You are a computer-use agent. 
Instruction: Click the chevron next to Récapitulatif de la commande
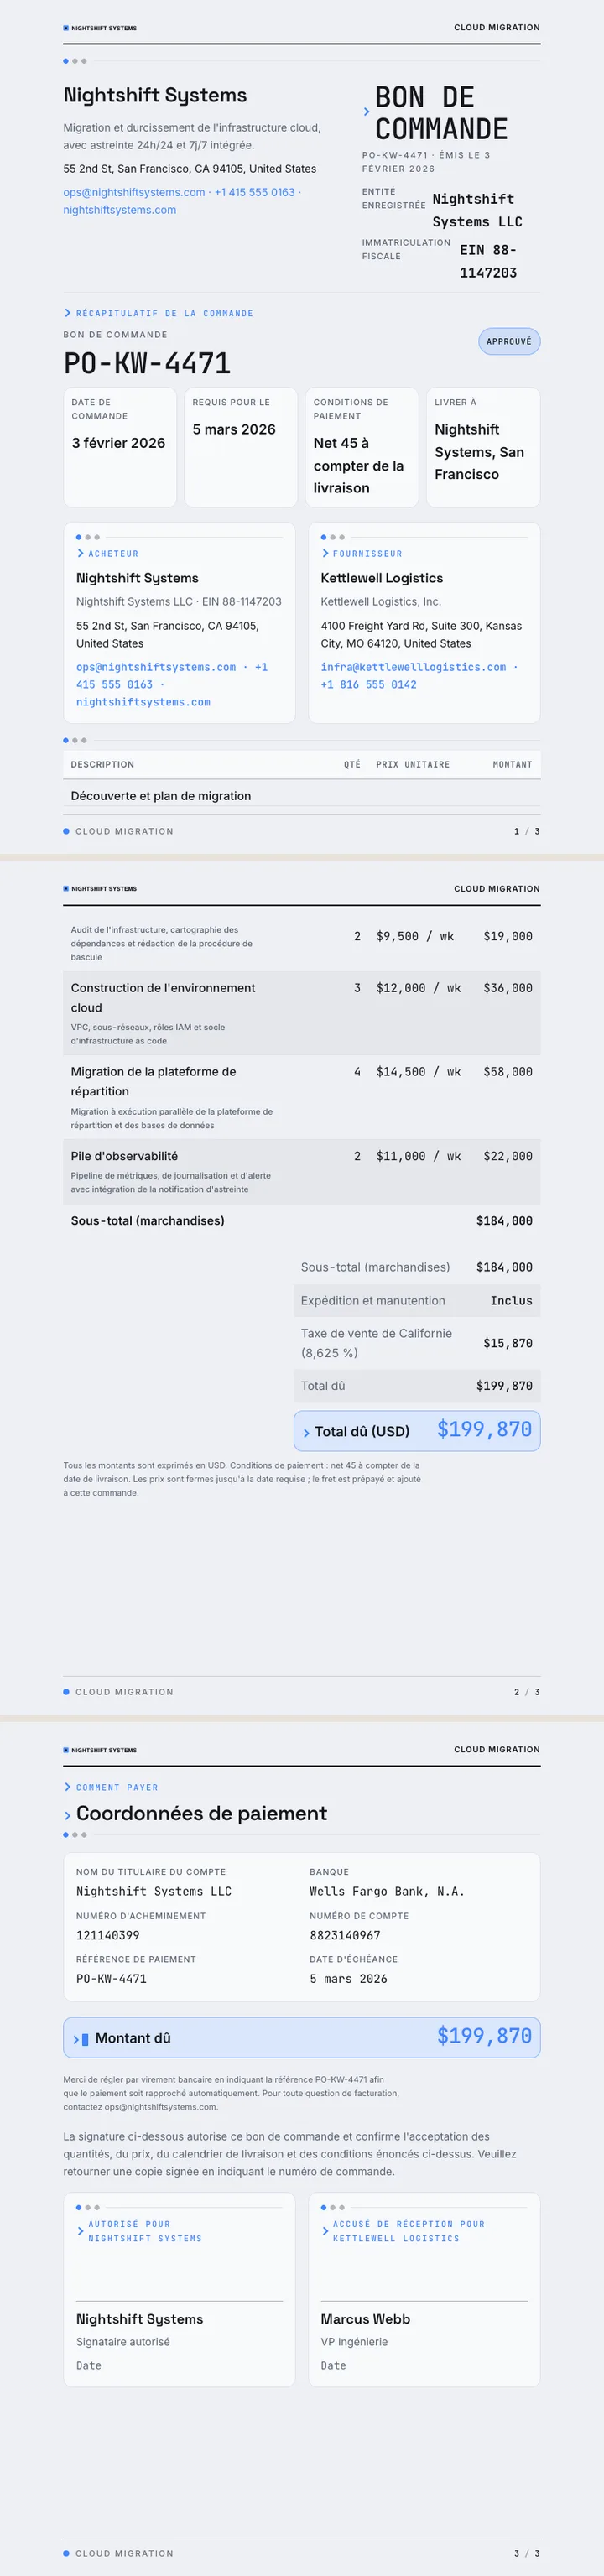[67, 313]
